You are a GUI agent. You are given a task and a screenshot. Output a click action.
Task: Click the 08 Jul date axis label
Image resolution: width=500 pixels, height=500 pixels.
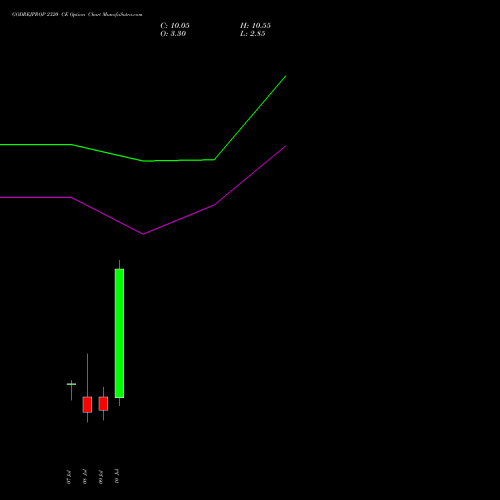85,477
